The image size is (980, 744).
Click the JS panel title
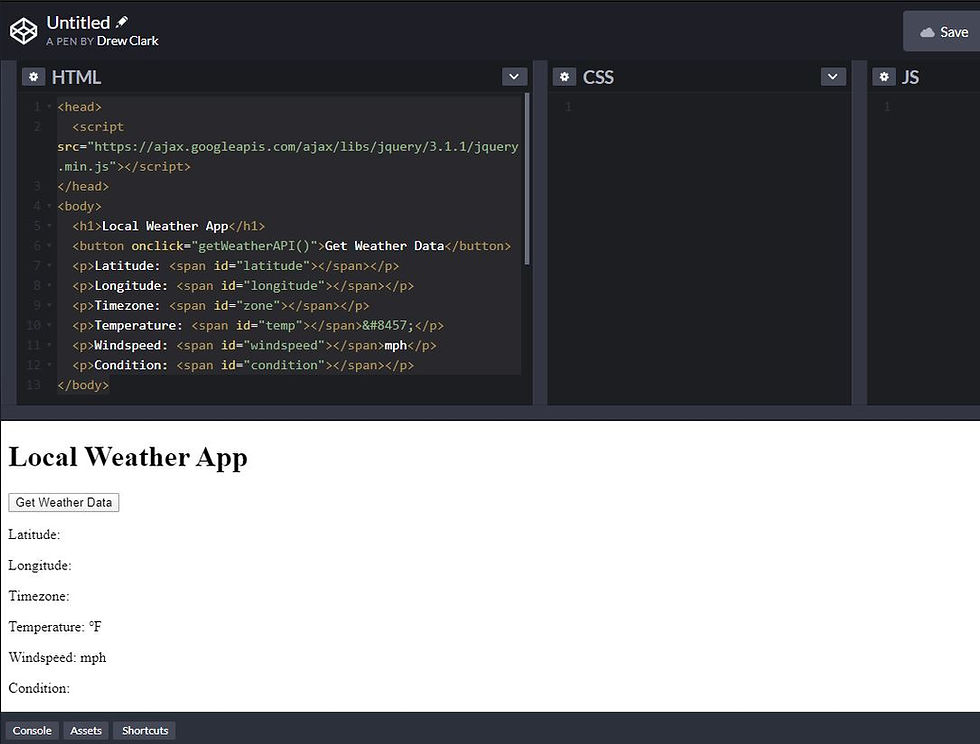tap(910, 77)
